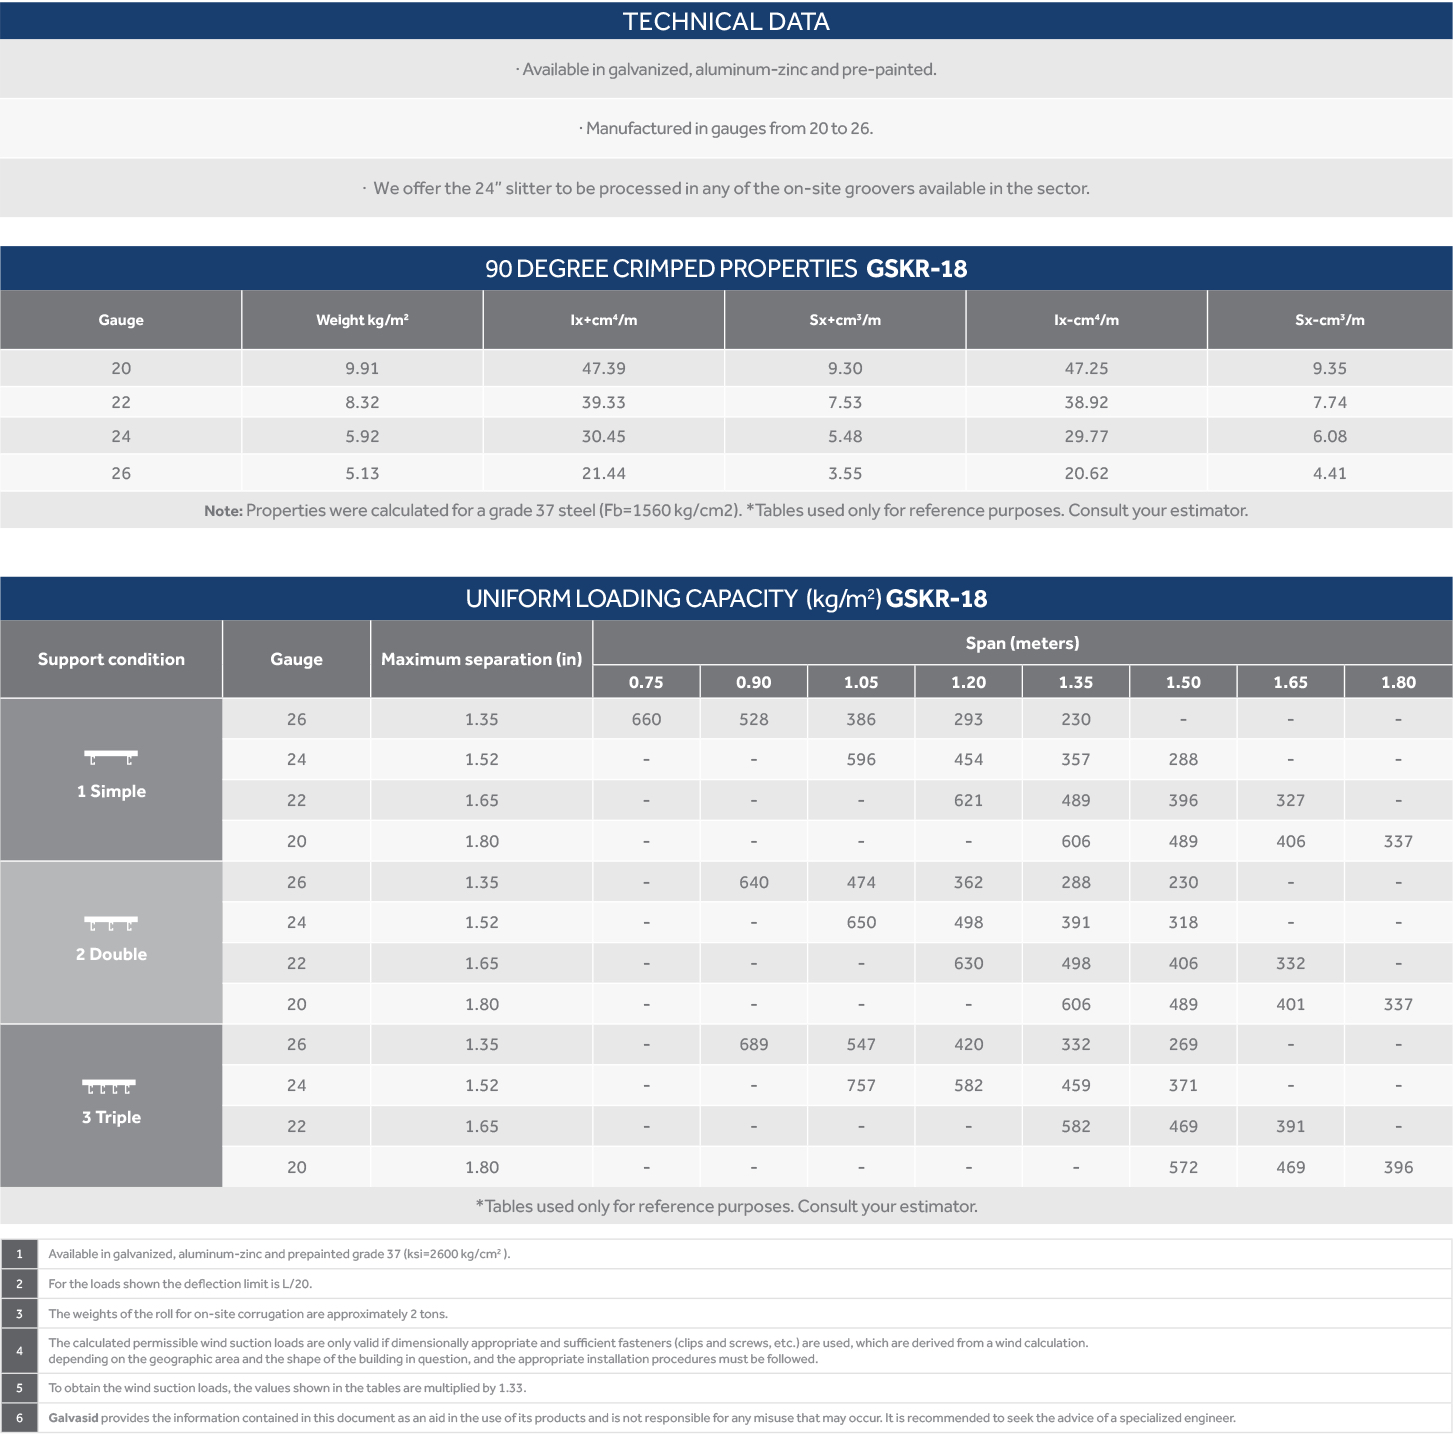1453x1435 pixels.
Task: Click the Span (meters) header
Action: pos(1022,643)
